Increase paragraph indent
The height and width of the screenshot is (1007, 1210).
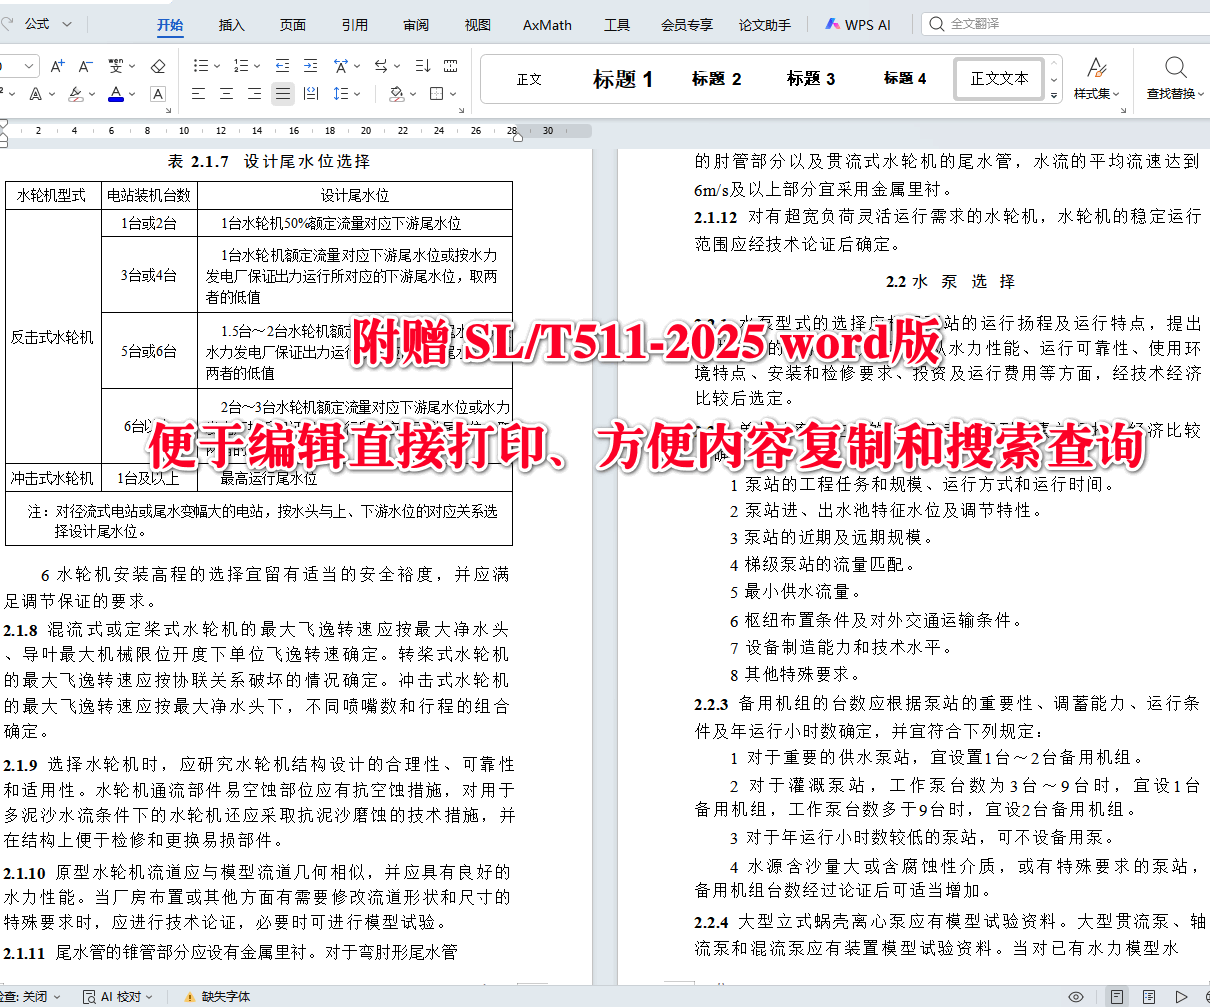pos(310,66)
